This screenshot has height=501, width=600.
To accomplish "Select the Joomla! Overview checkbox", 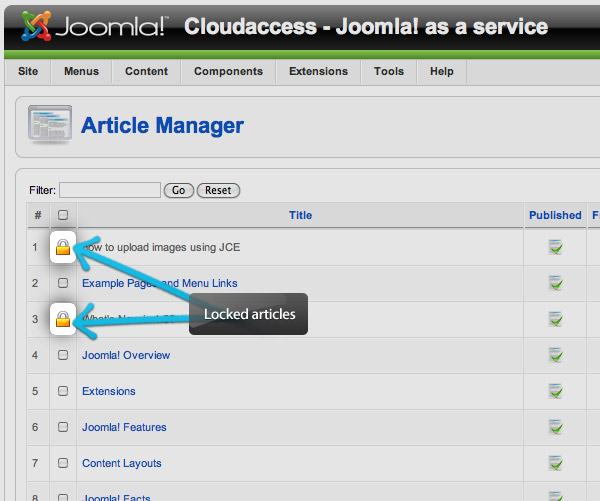I will coord(63,355).
